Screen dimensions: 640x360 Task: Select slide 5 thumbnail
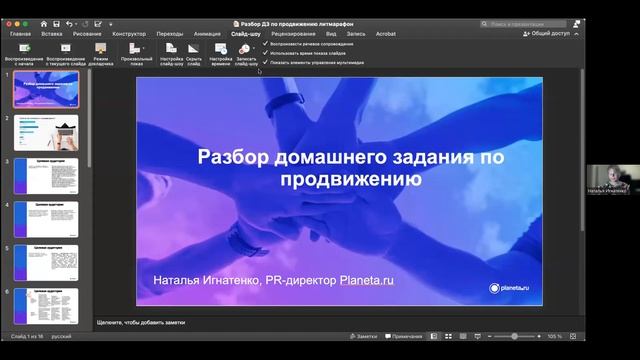coord(46,263)
